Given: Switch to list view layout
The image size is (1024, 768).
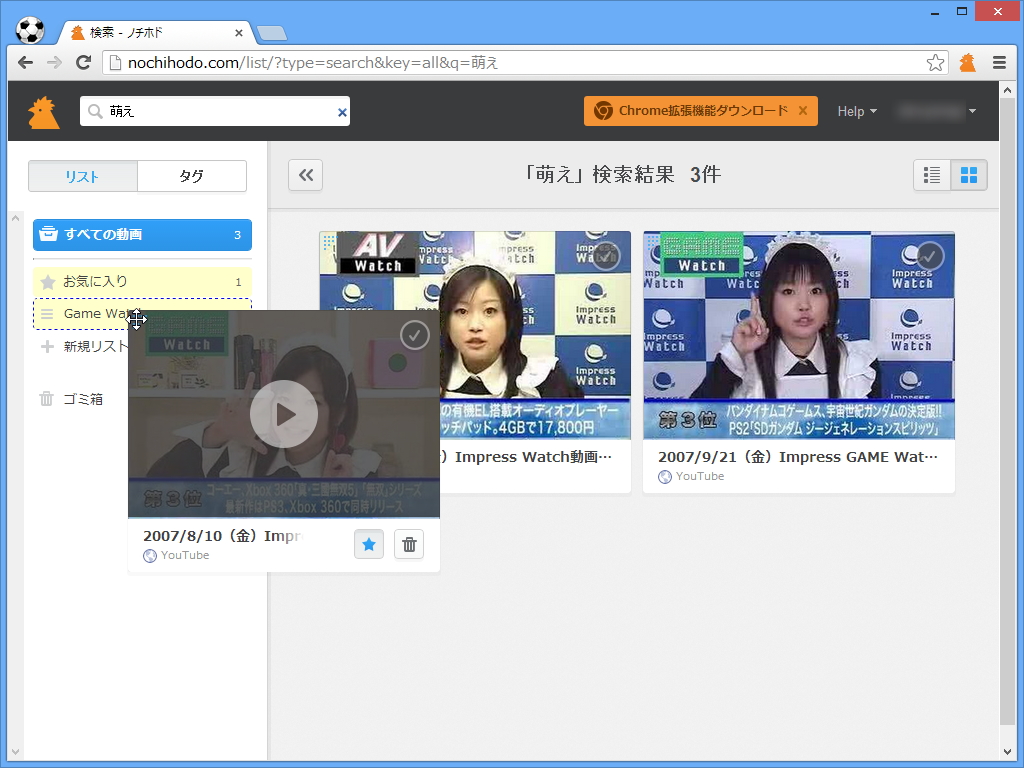Looking at the screenshot, I should coord(931,174).
